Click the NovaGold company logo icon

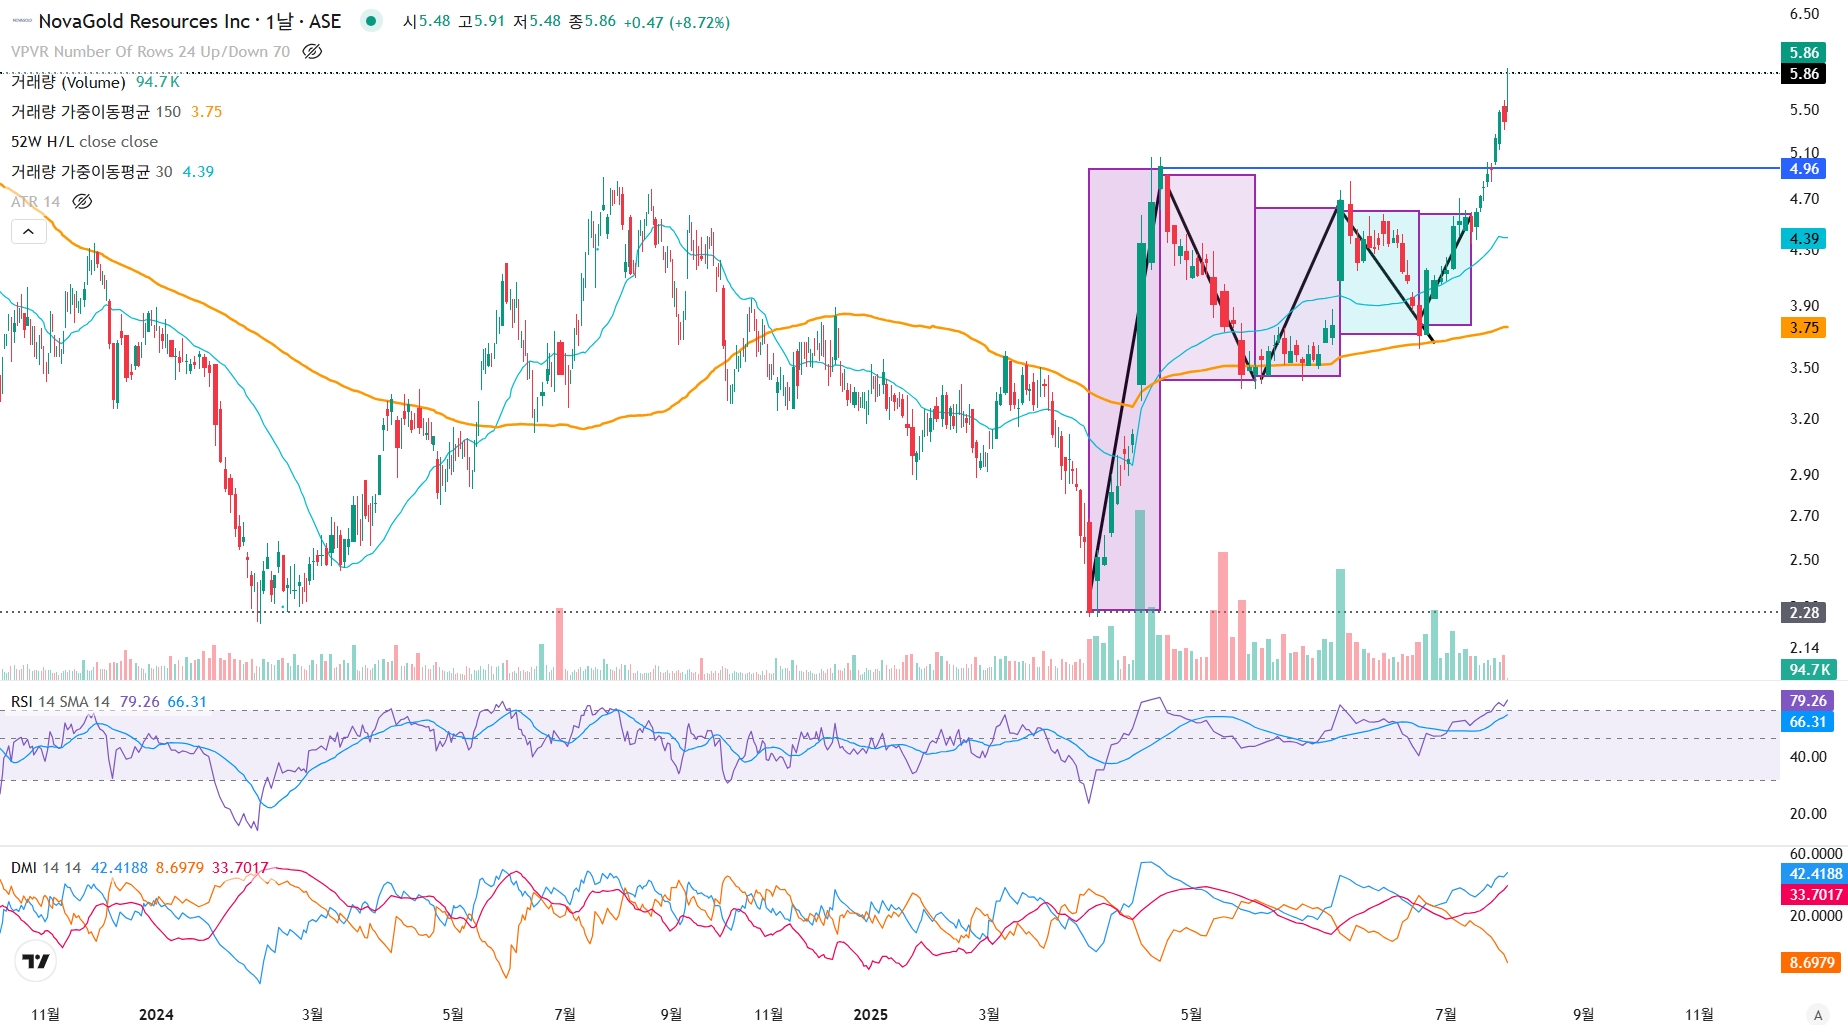pyautogui.click(x=21, y=21)
